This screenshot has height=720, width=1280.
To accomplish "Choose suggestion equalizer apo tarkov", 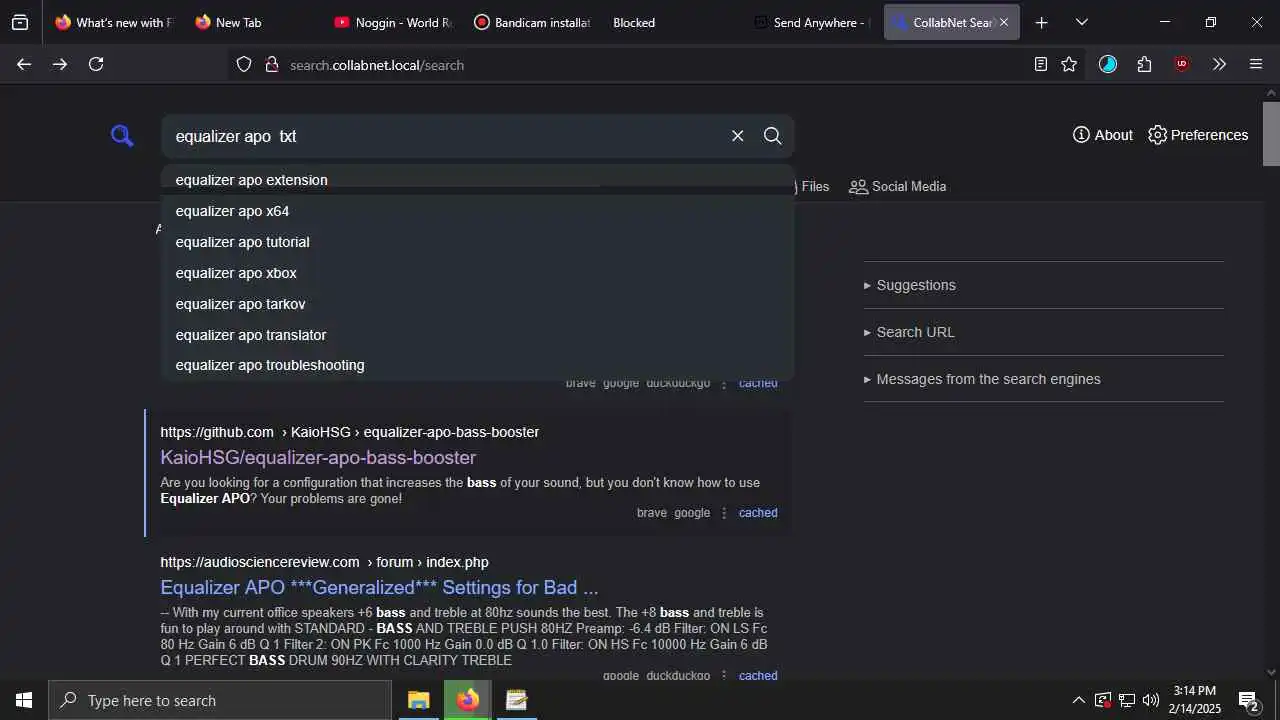I will [x=478, y=304].
